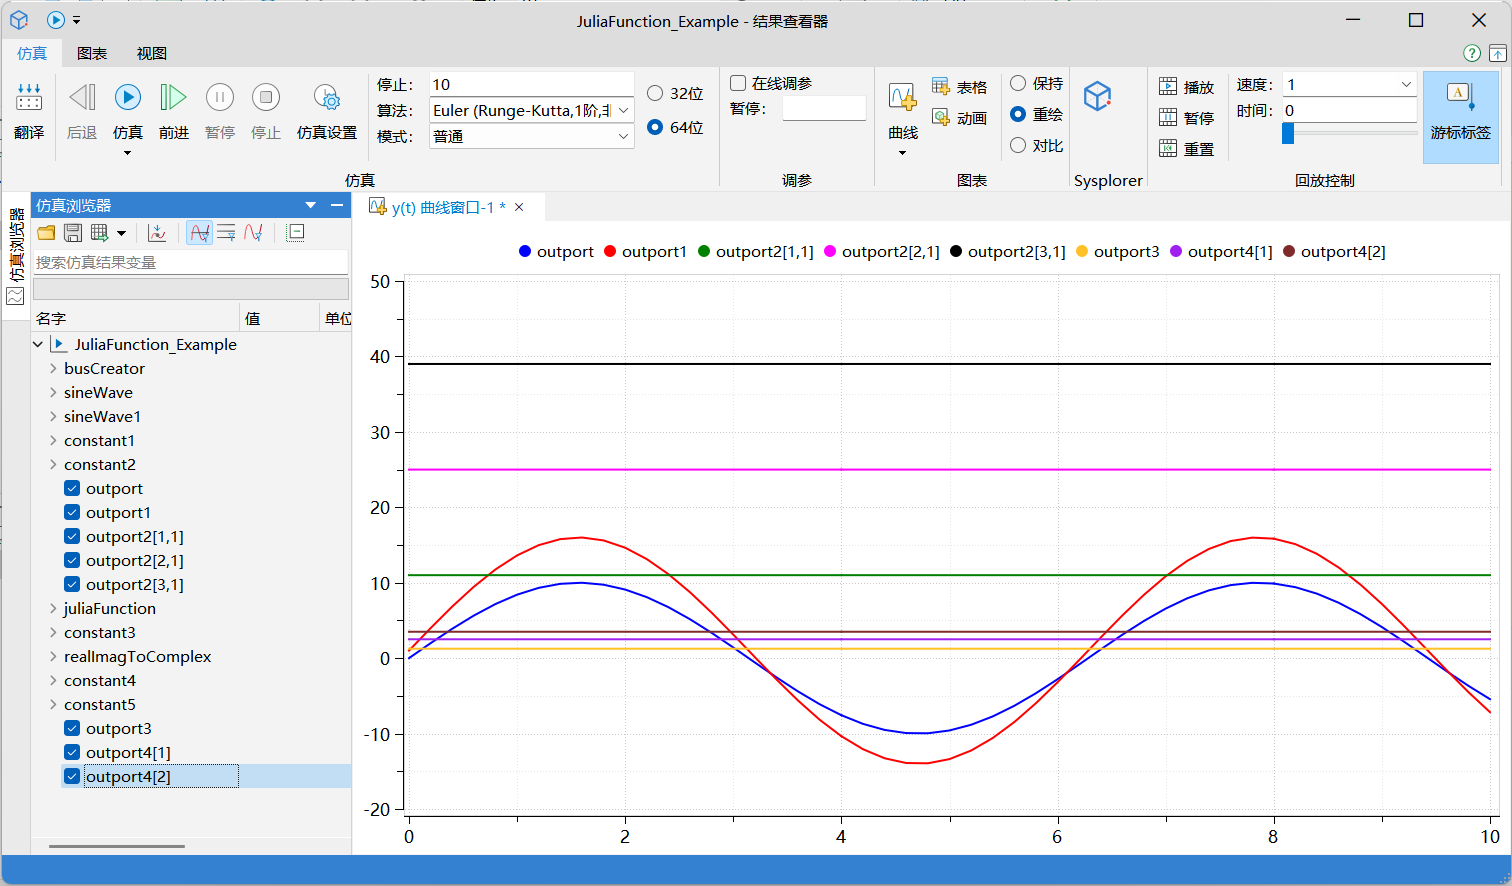Switch to the 图表 ribbon tab
The width and height of the screenshot is (1512, 886).
click(92, 53)
